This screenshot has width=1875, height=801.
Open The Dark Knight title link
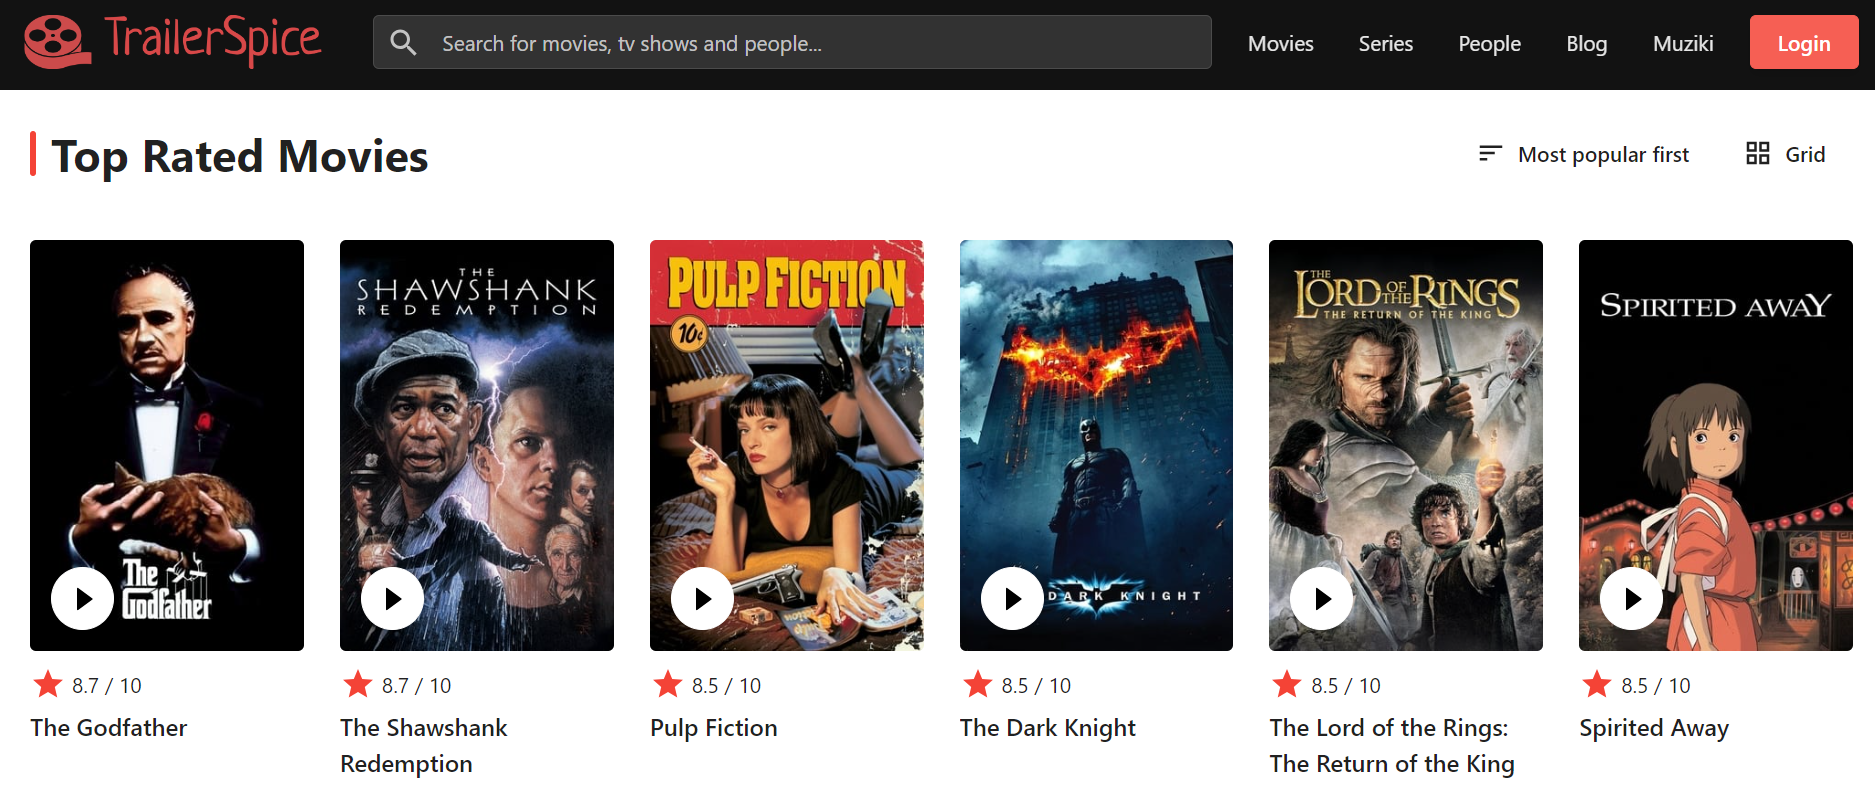(1048, 728)
